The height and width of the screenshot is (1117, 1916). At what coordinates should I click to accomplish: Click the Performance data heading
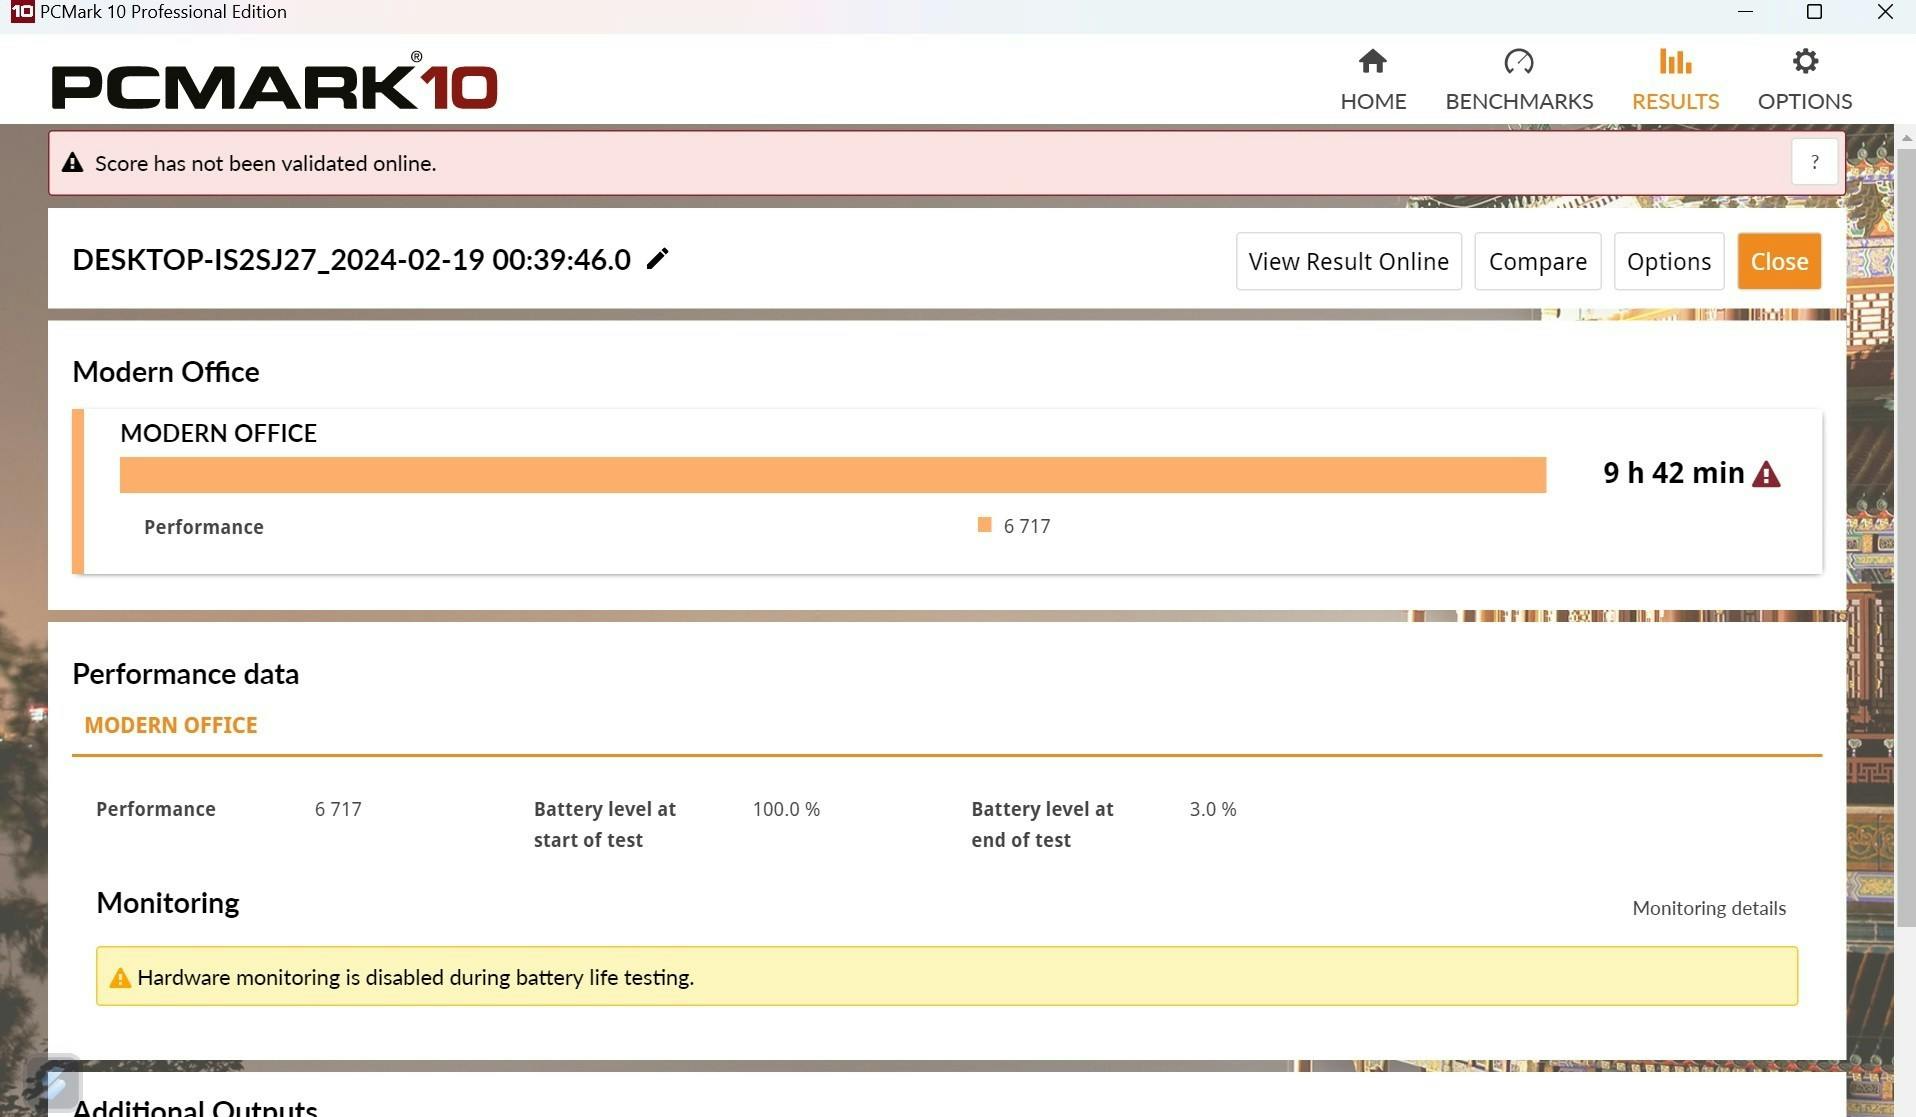[x=185, y=674]
